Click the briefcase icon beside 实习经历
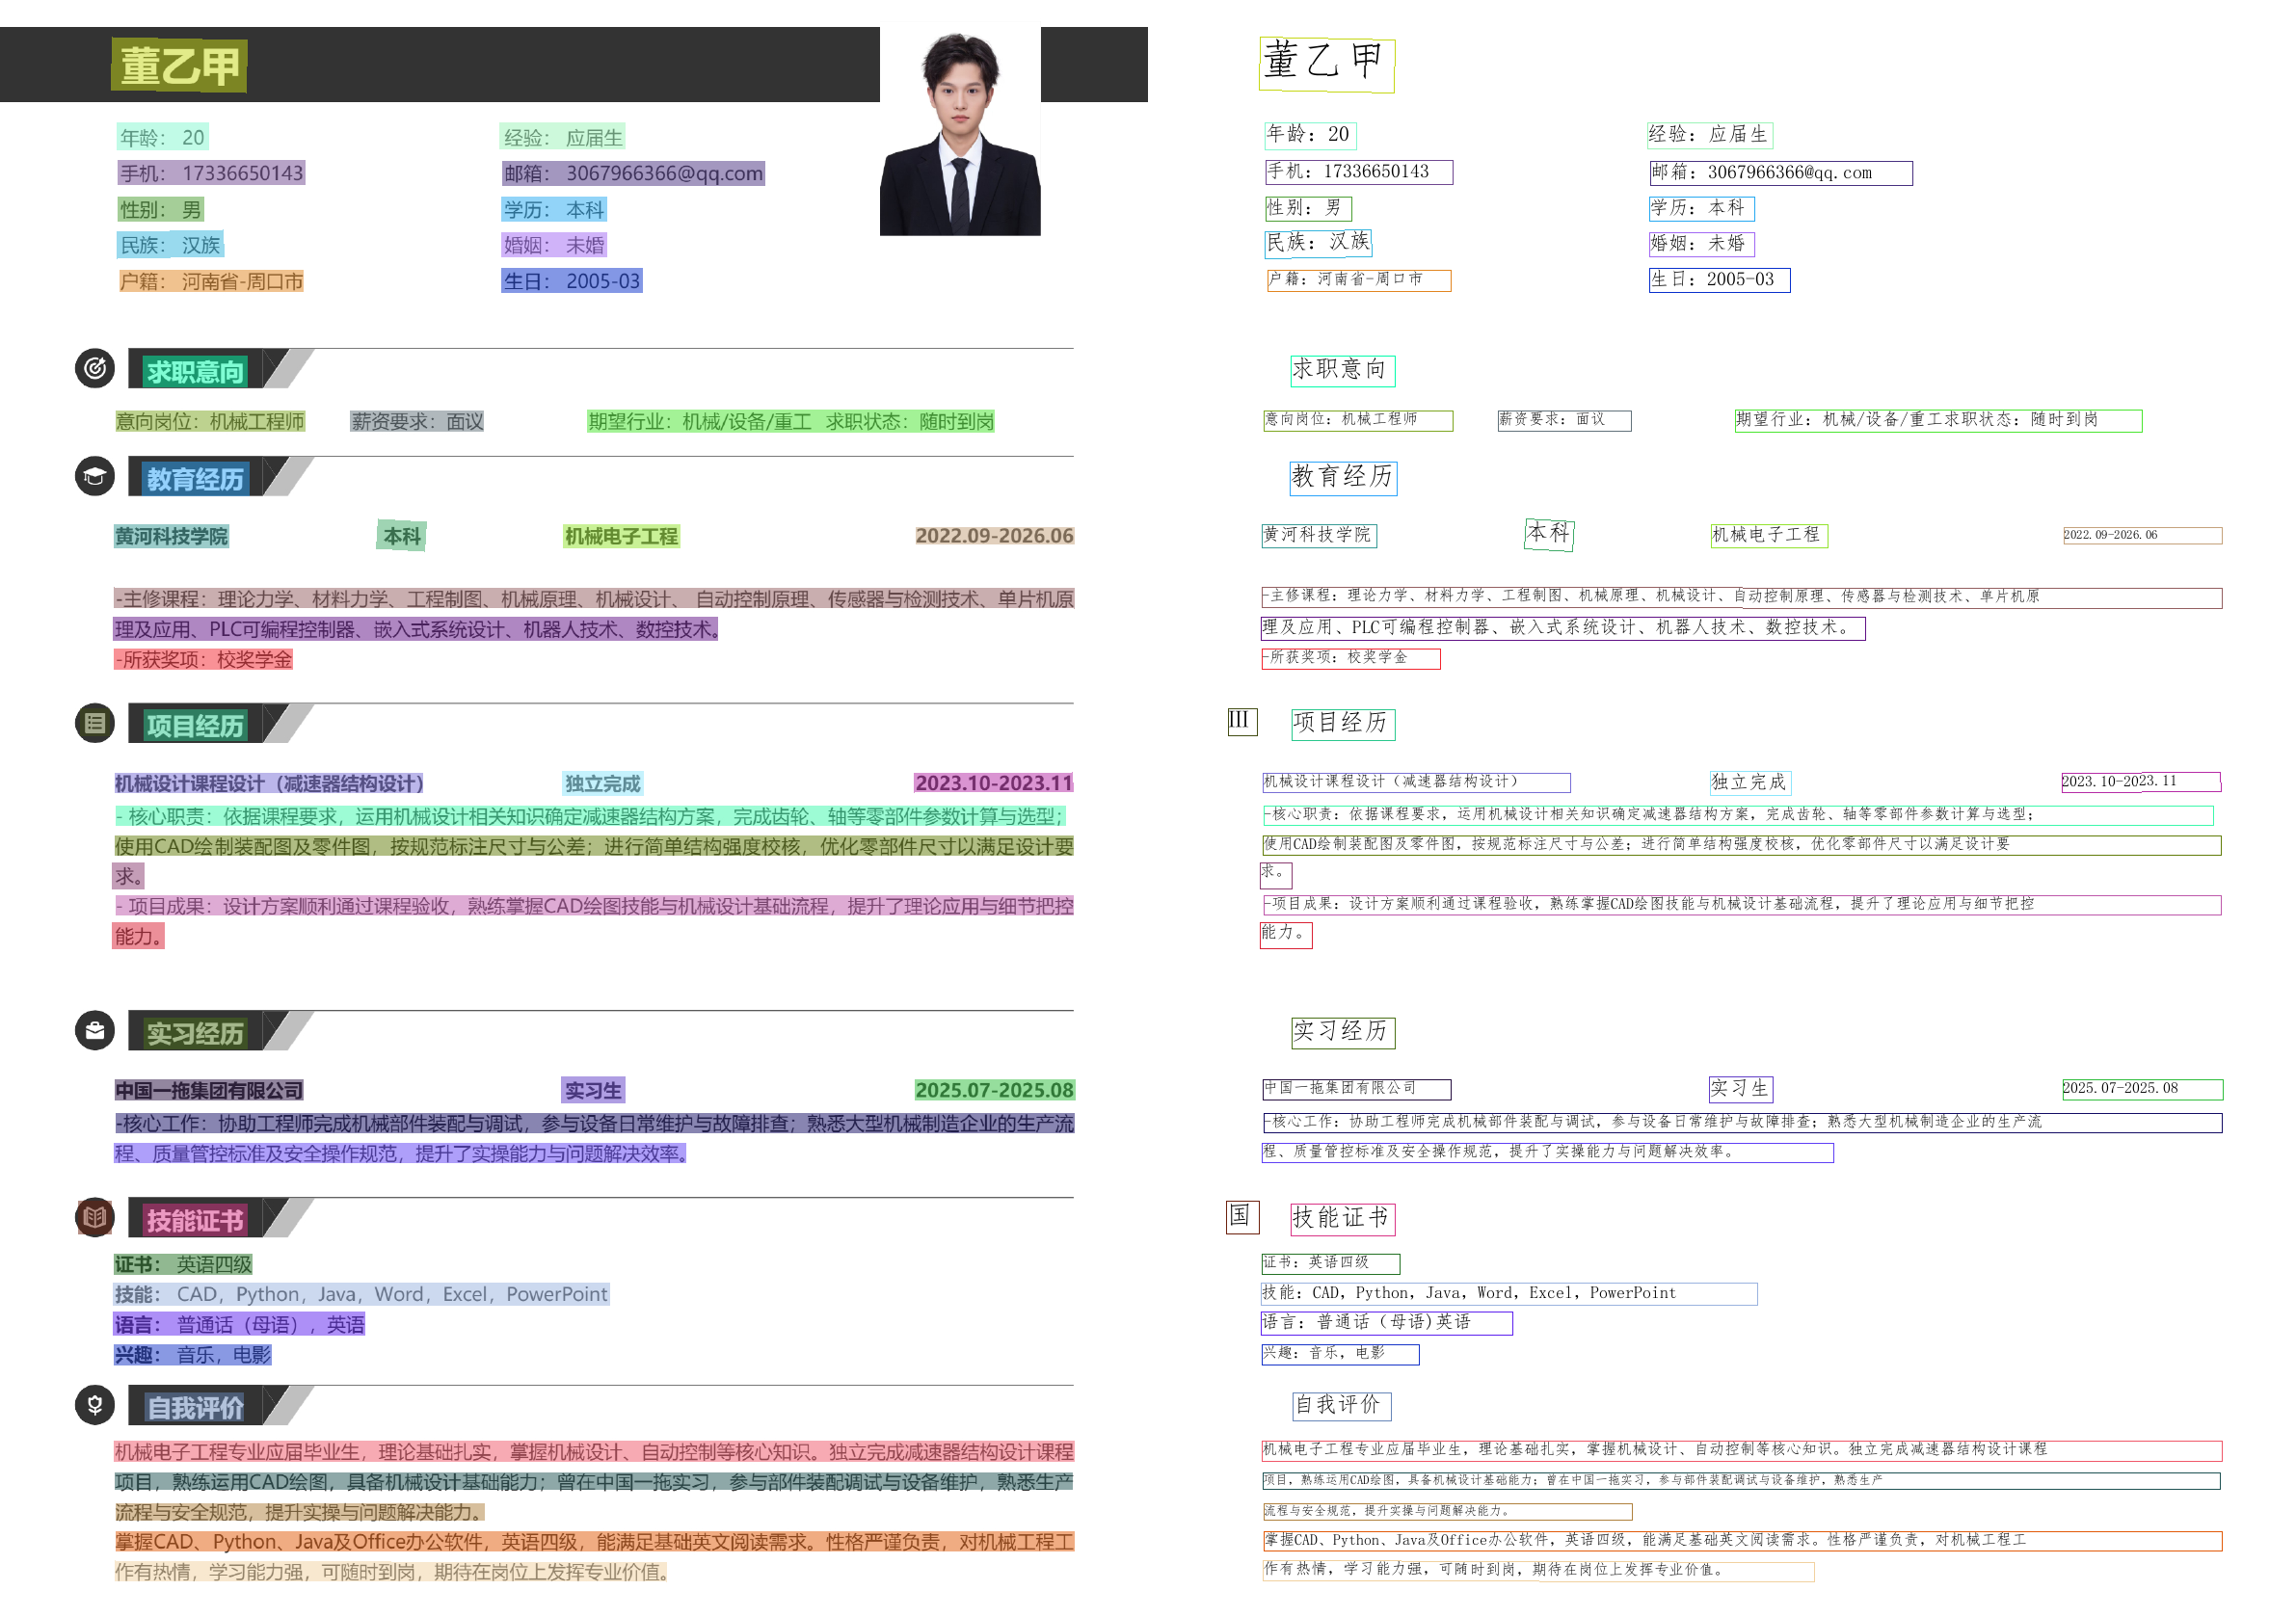This screenshot has height=1617, width=2296. tap(95, 1030)
